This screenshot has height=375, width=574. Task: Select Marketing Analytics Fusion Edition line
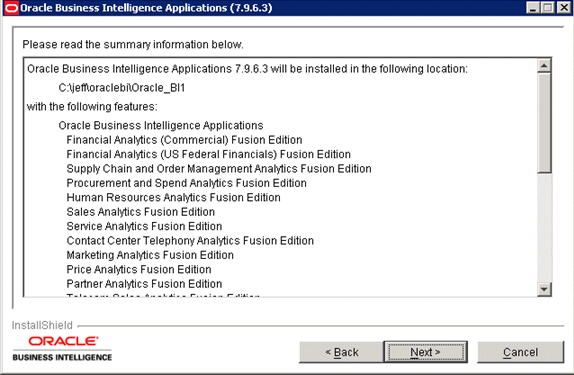point(150,255)
